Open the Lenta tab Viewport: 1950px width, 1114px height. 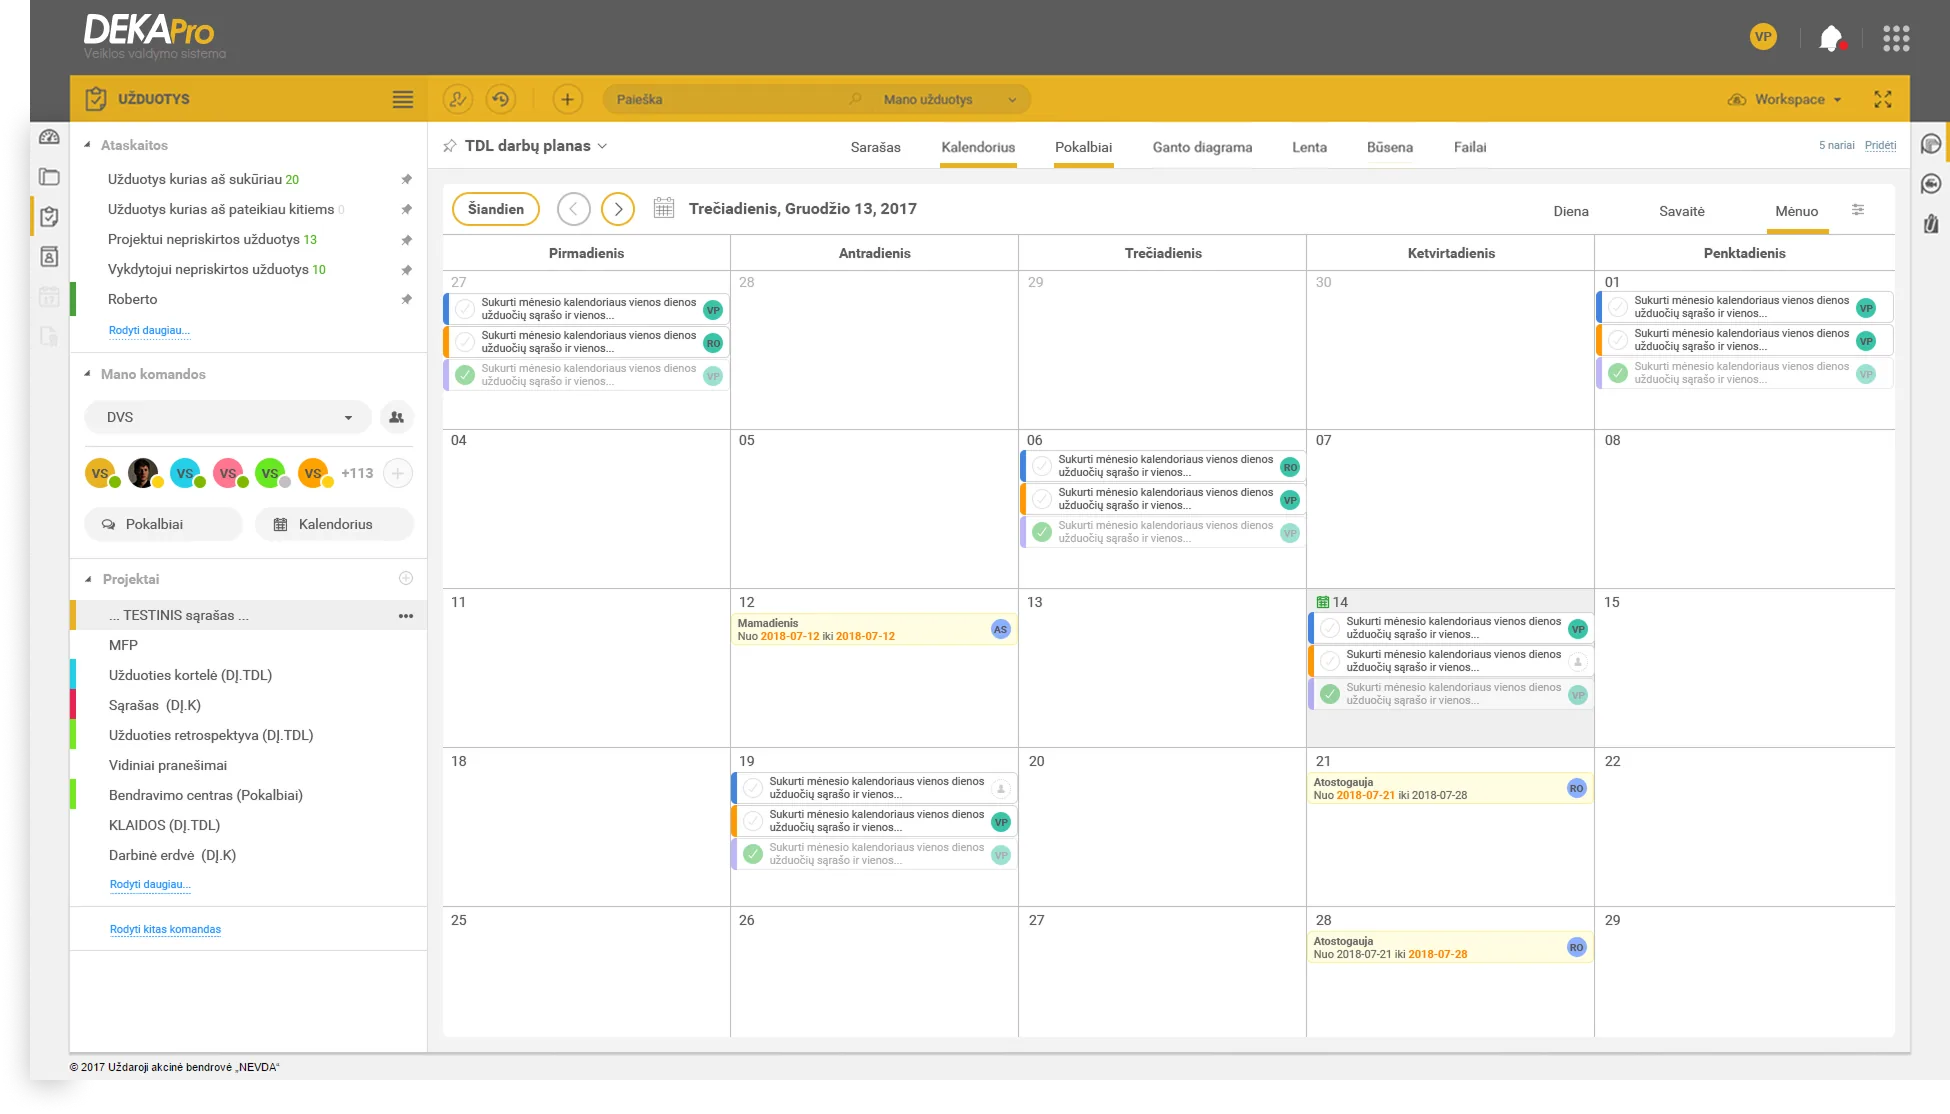click(1309, 147)
